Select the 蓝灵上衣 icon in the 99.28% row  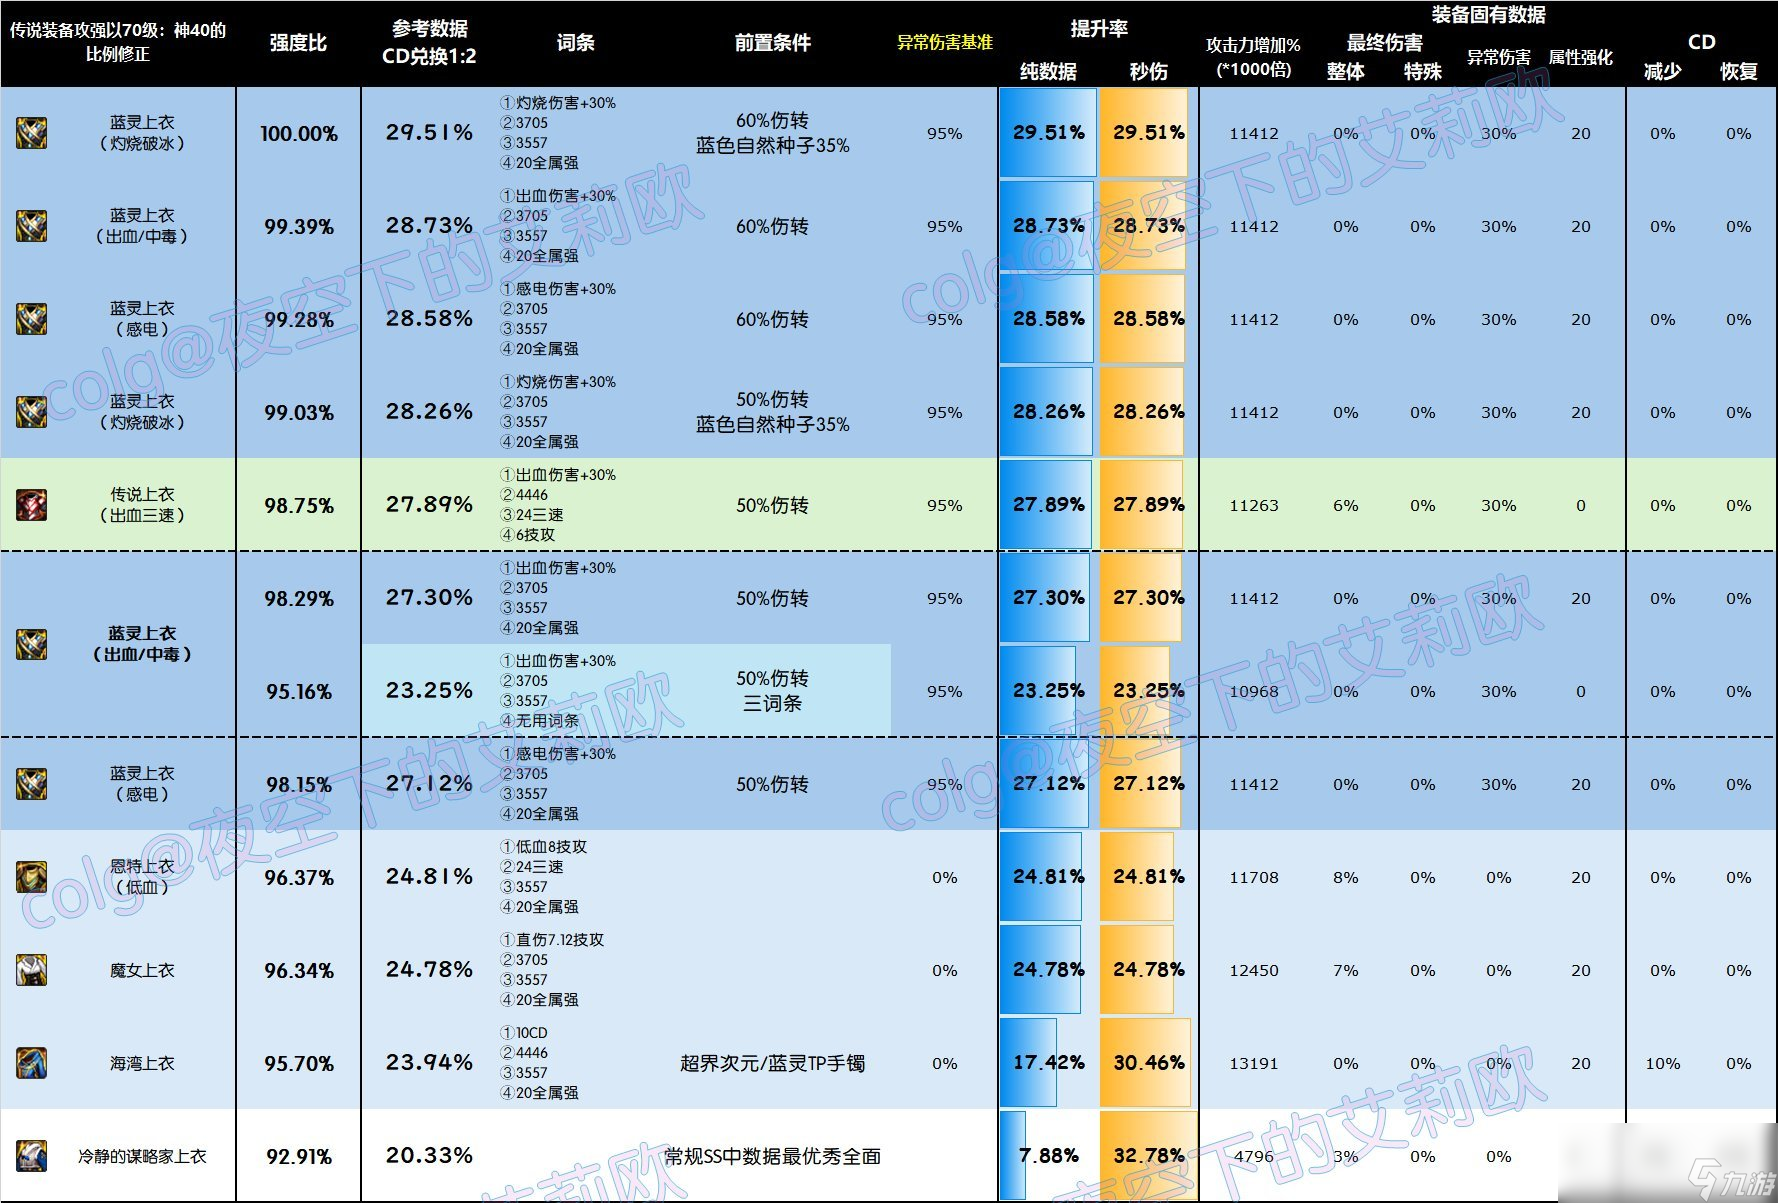pos(32,319)
